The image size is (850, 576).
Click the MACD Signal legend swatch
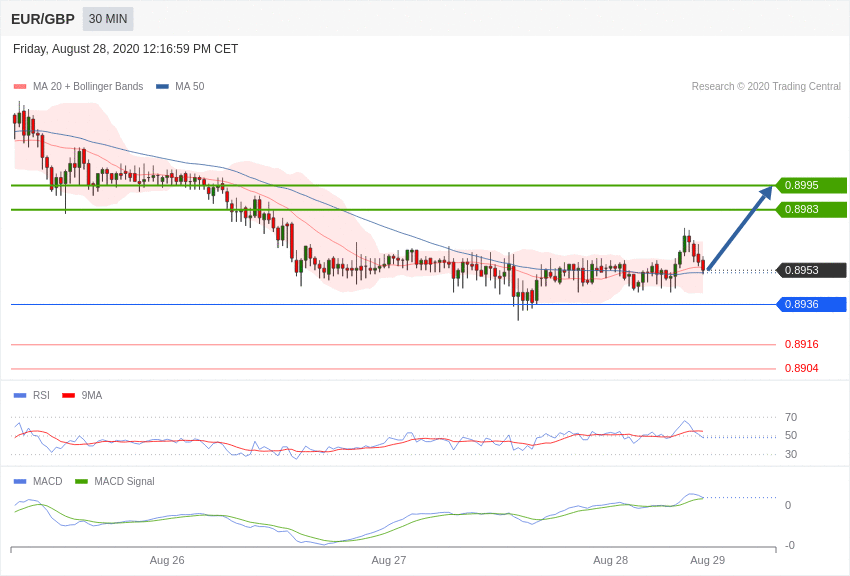81,481
